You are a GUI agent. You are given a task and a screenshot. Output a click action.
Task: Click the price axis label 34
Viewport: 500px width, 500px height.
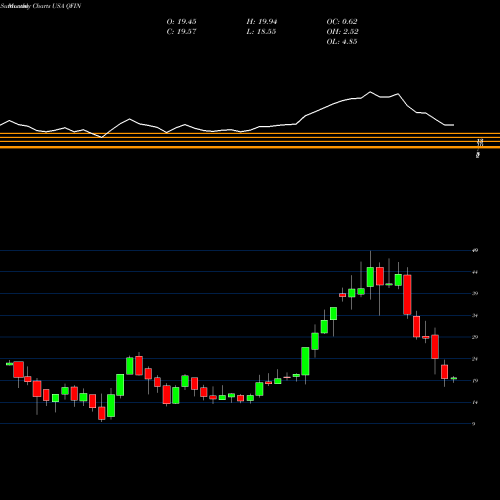pos(475,315)
